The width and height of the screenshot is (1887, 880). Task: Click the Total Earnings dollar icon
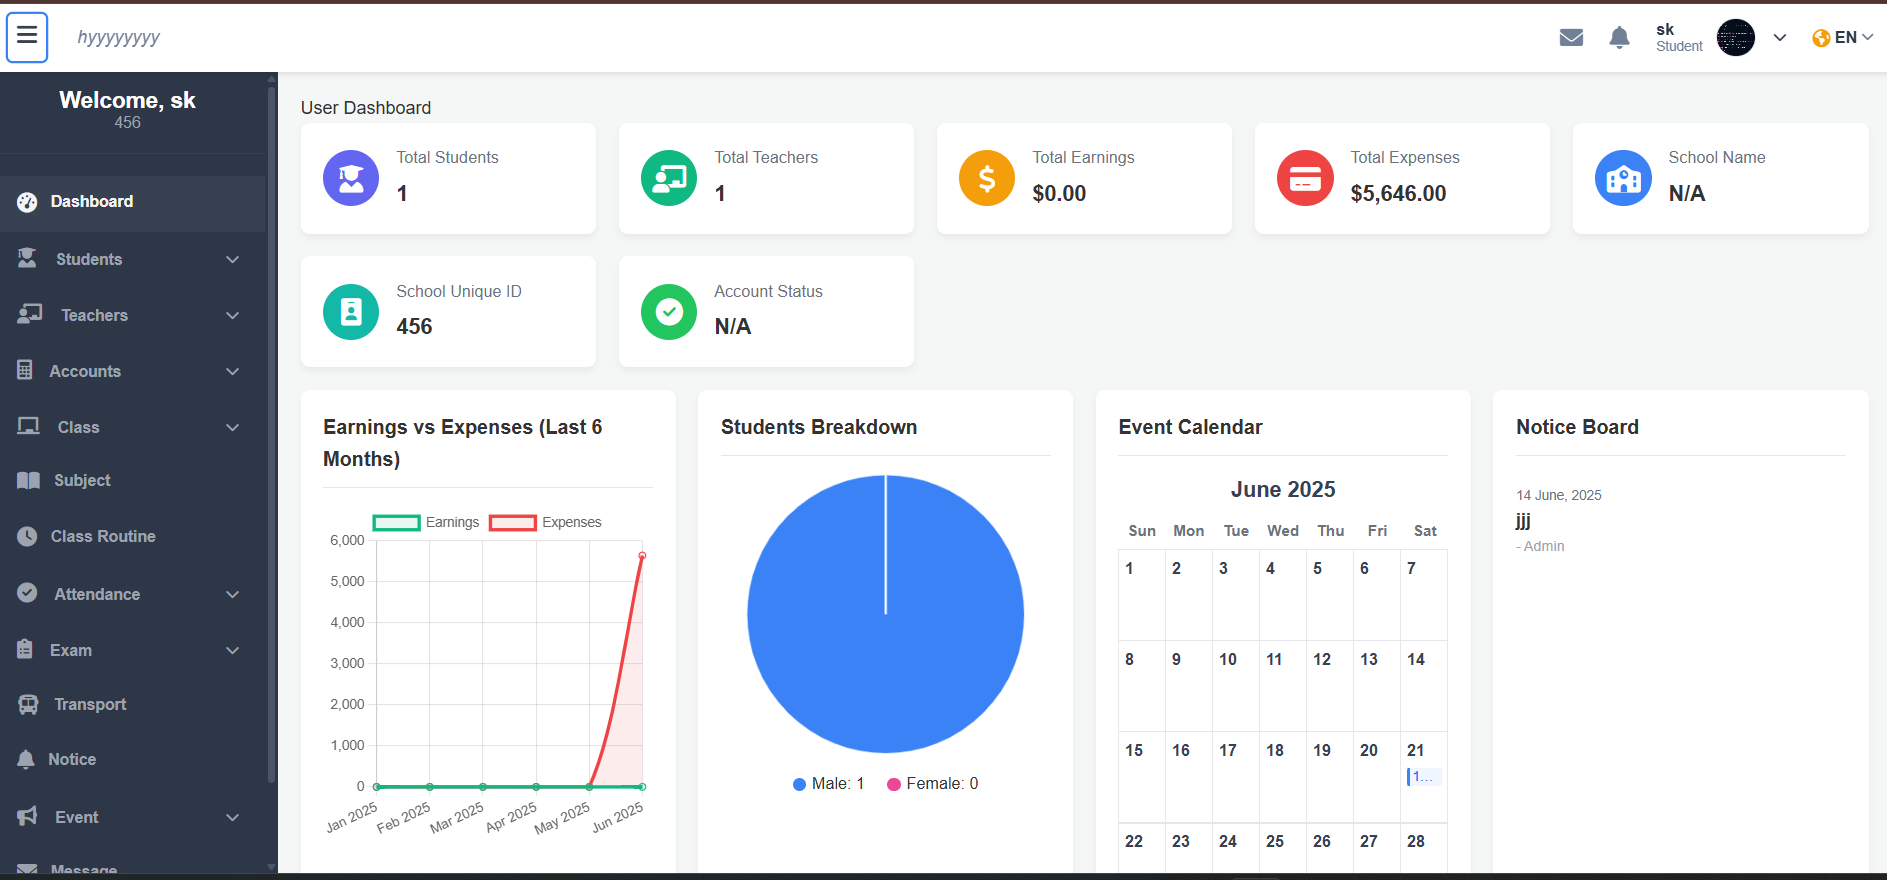pos(987,178)
